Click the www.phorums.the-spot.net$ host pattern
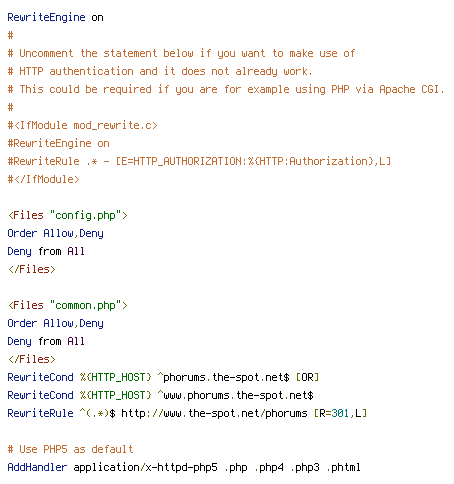Image resolution: width=454 pixels, height=484 pixels. click(x=236, y=395)
